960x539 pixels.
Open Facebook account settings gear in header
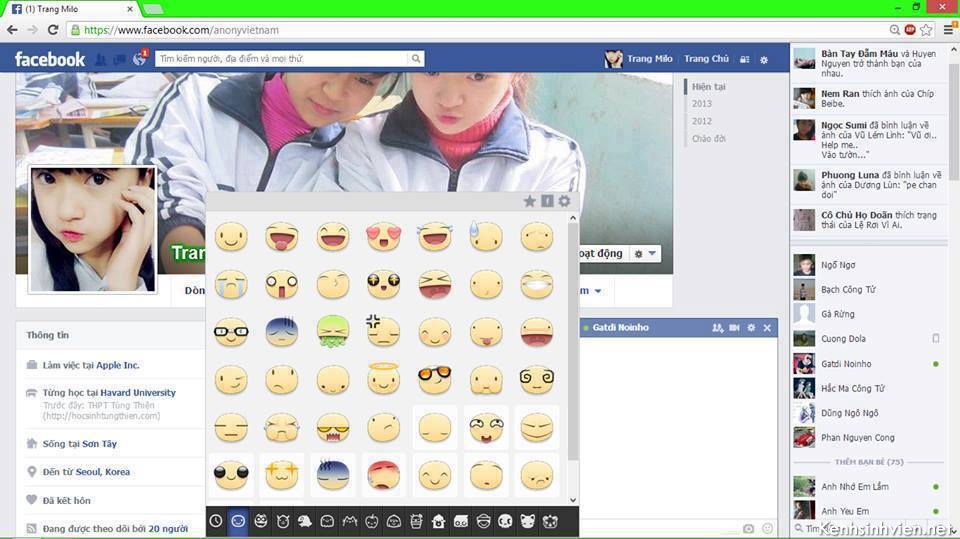[x=764, y=60]
